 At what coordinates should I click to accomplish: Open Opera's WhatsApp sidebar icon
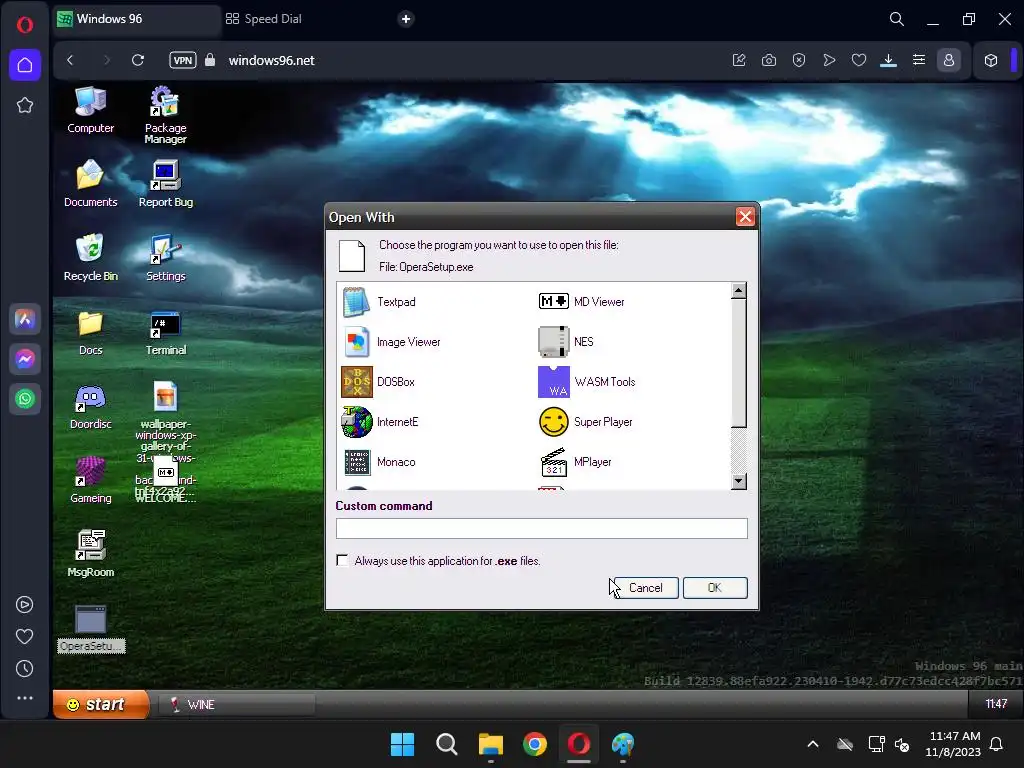(x=25, y=398)
